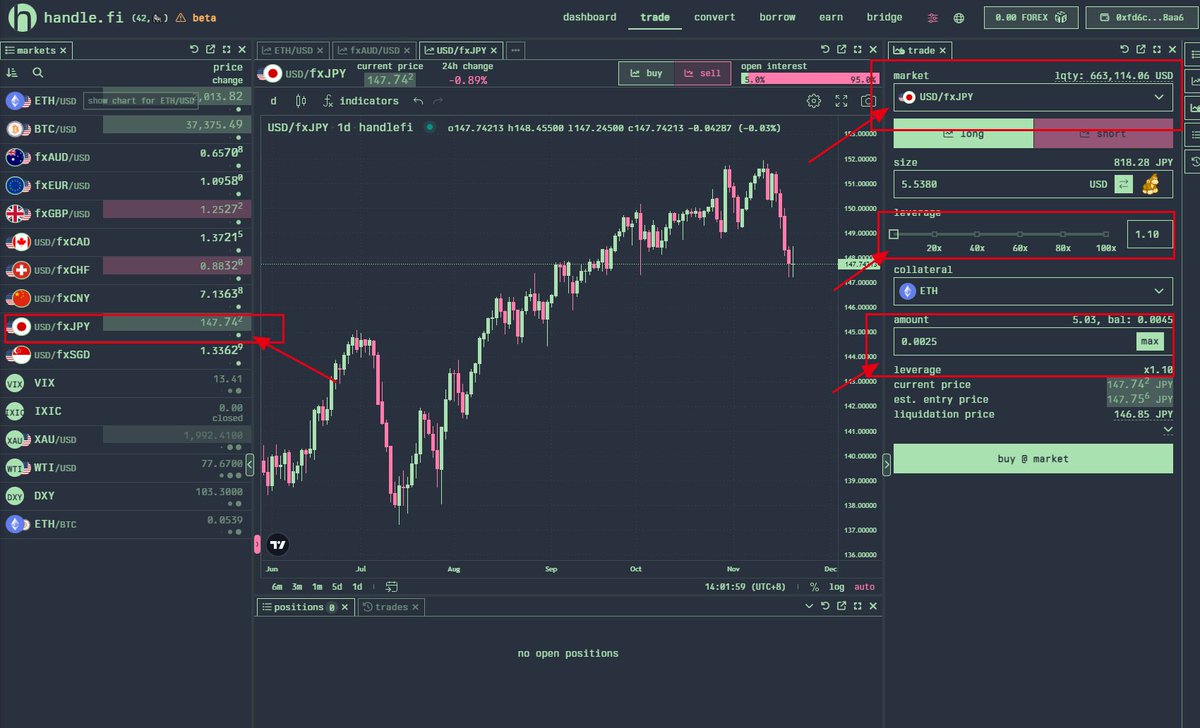Open the borrow page
Viewport: 1200px width, 728px height.
tap(777, 17)
